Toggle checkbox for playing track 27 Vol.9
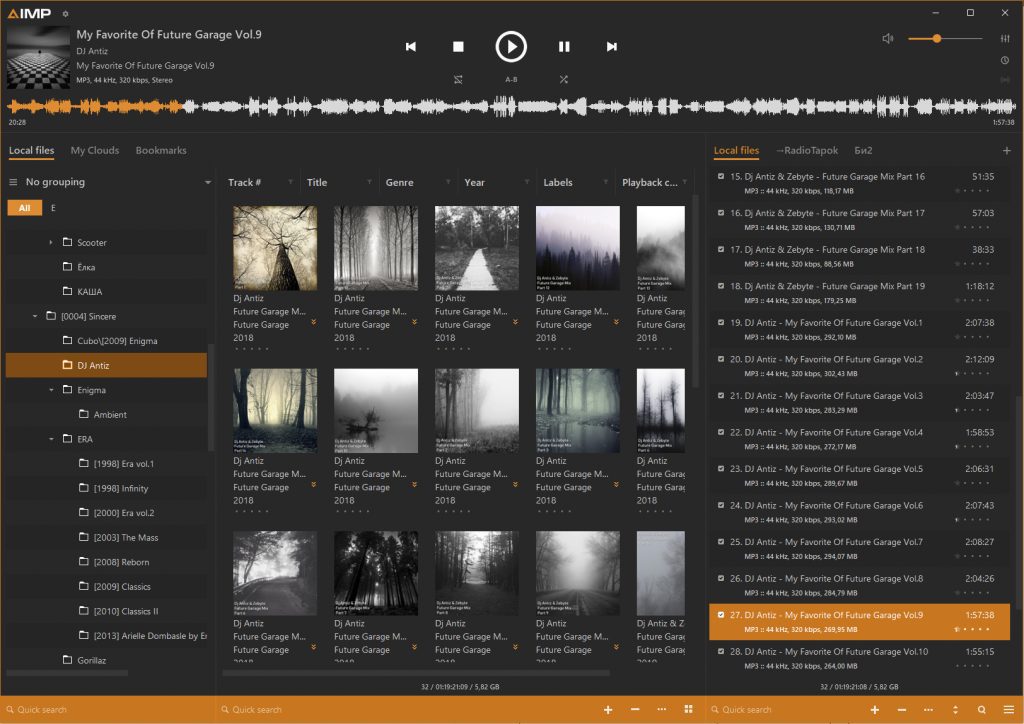The image size is (1024, 724). [721, 615]
